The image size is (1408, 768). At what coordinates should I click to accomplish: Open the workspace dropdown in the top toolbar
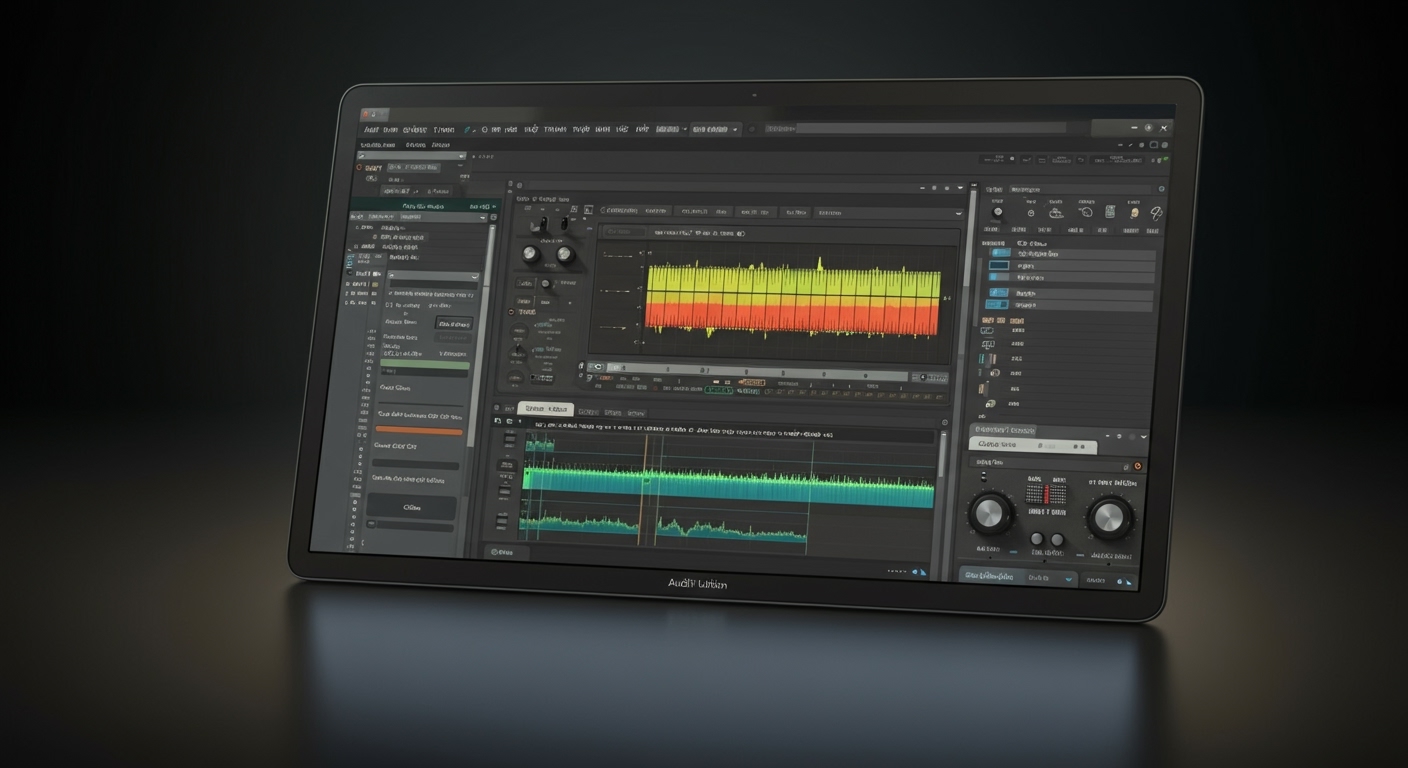click(x=712, y=130)
